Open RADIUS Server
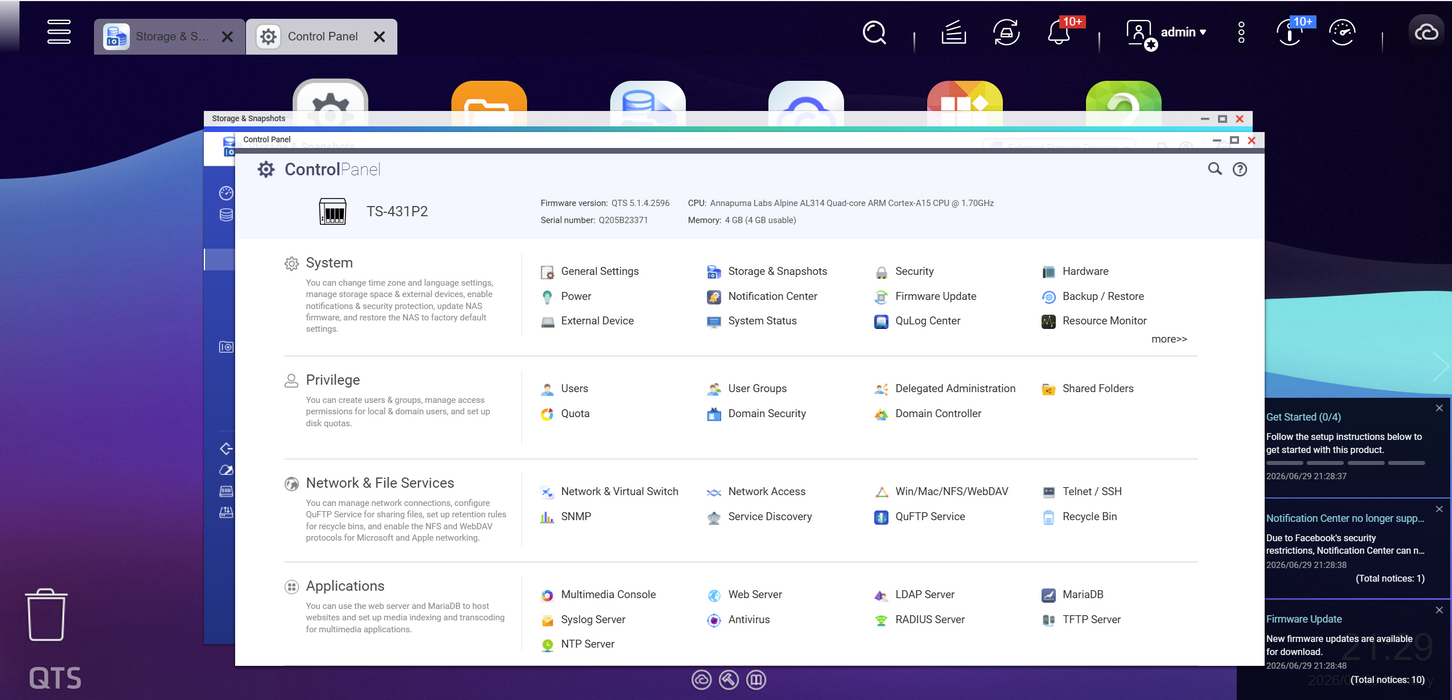The height and width of the screenshot is (700, 1452). click(920, 619)
